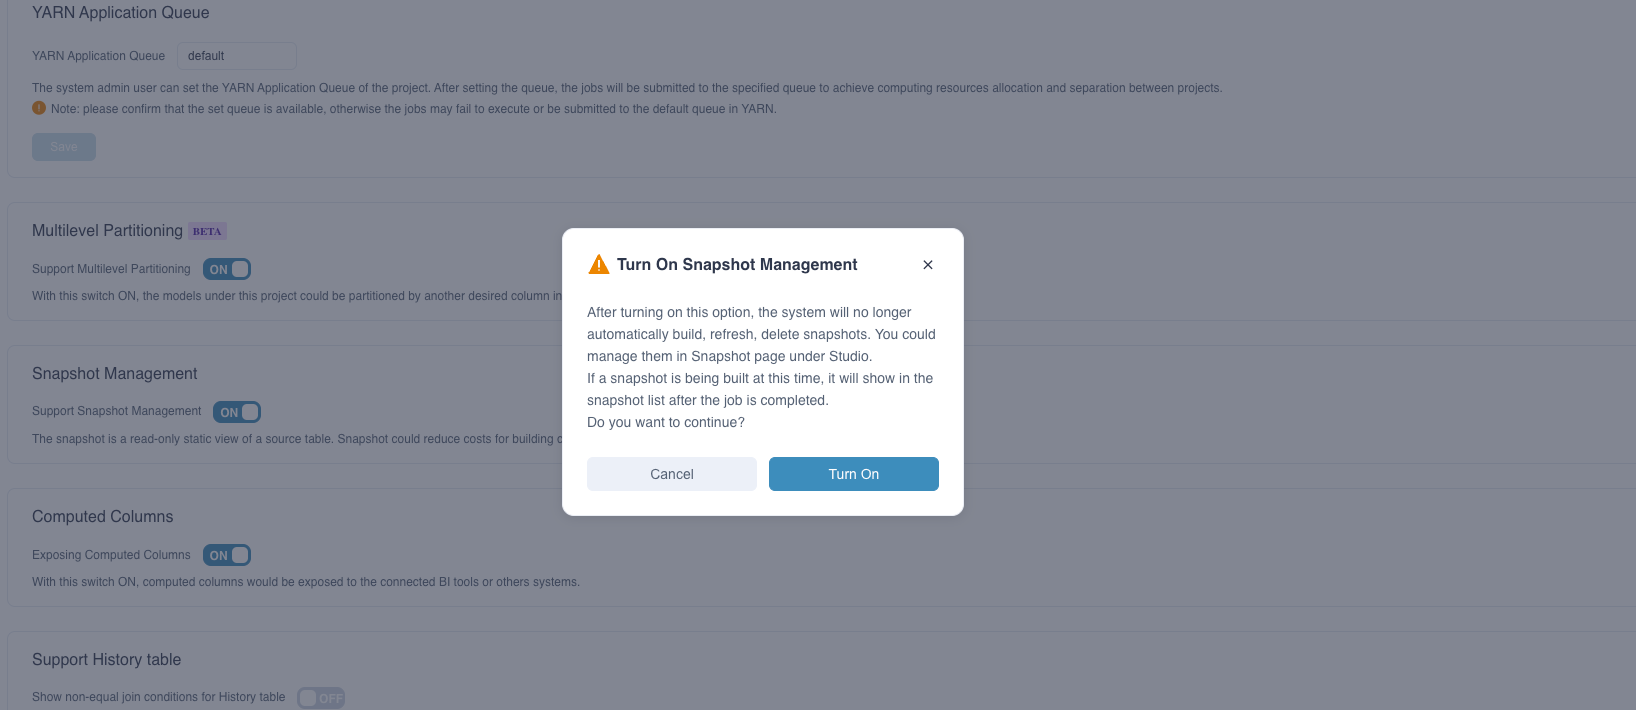The width and height of the screenshot is (1636, 710).
Task: Focus the YARN Application Queue input field
Action: coord(237,56)
